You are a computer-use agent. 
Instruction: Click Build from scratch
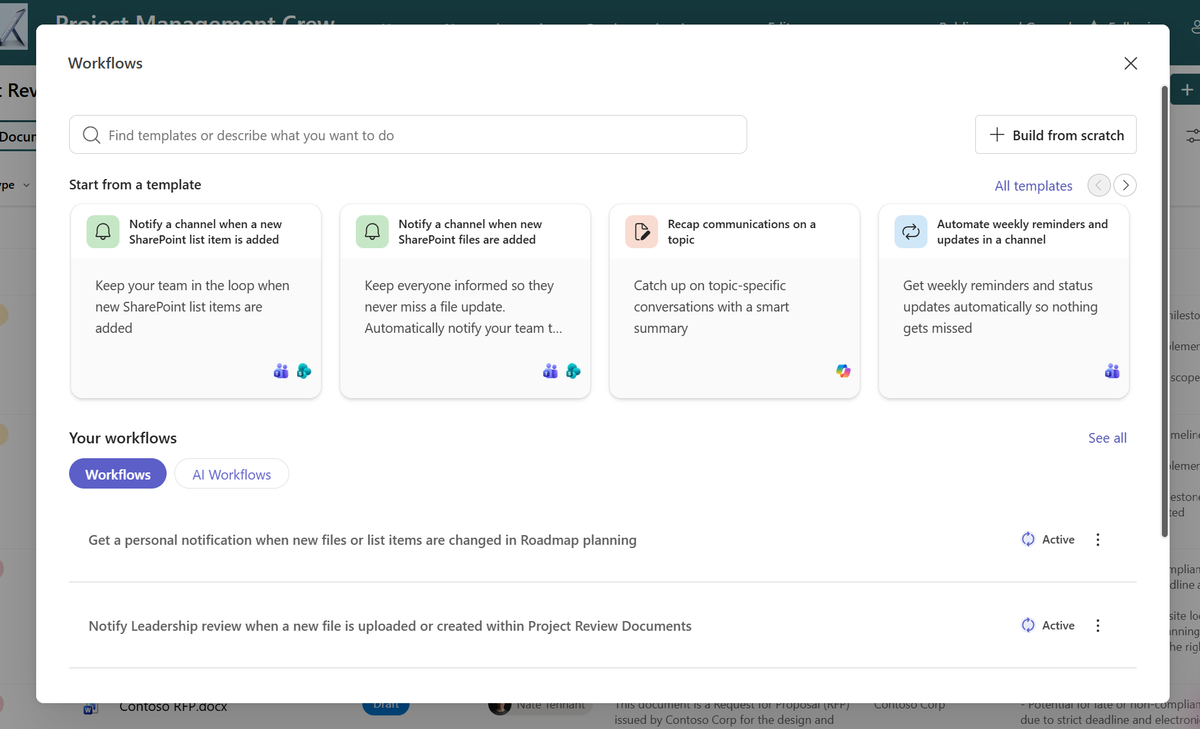point(1055,134)
